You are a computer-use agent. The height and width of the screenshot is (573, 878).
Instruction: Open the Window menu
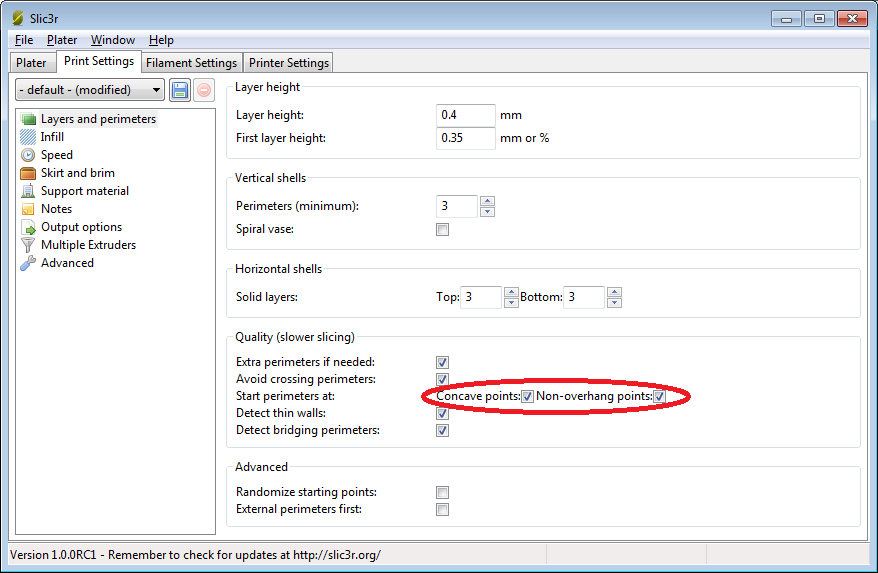pyautogui.click(x=113, y=40)
